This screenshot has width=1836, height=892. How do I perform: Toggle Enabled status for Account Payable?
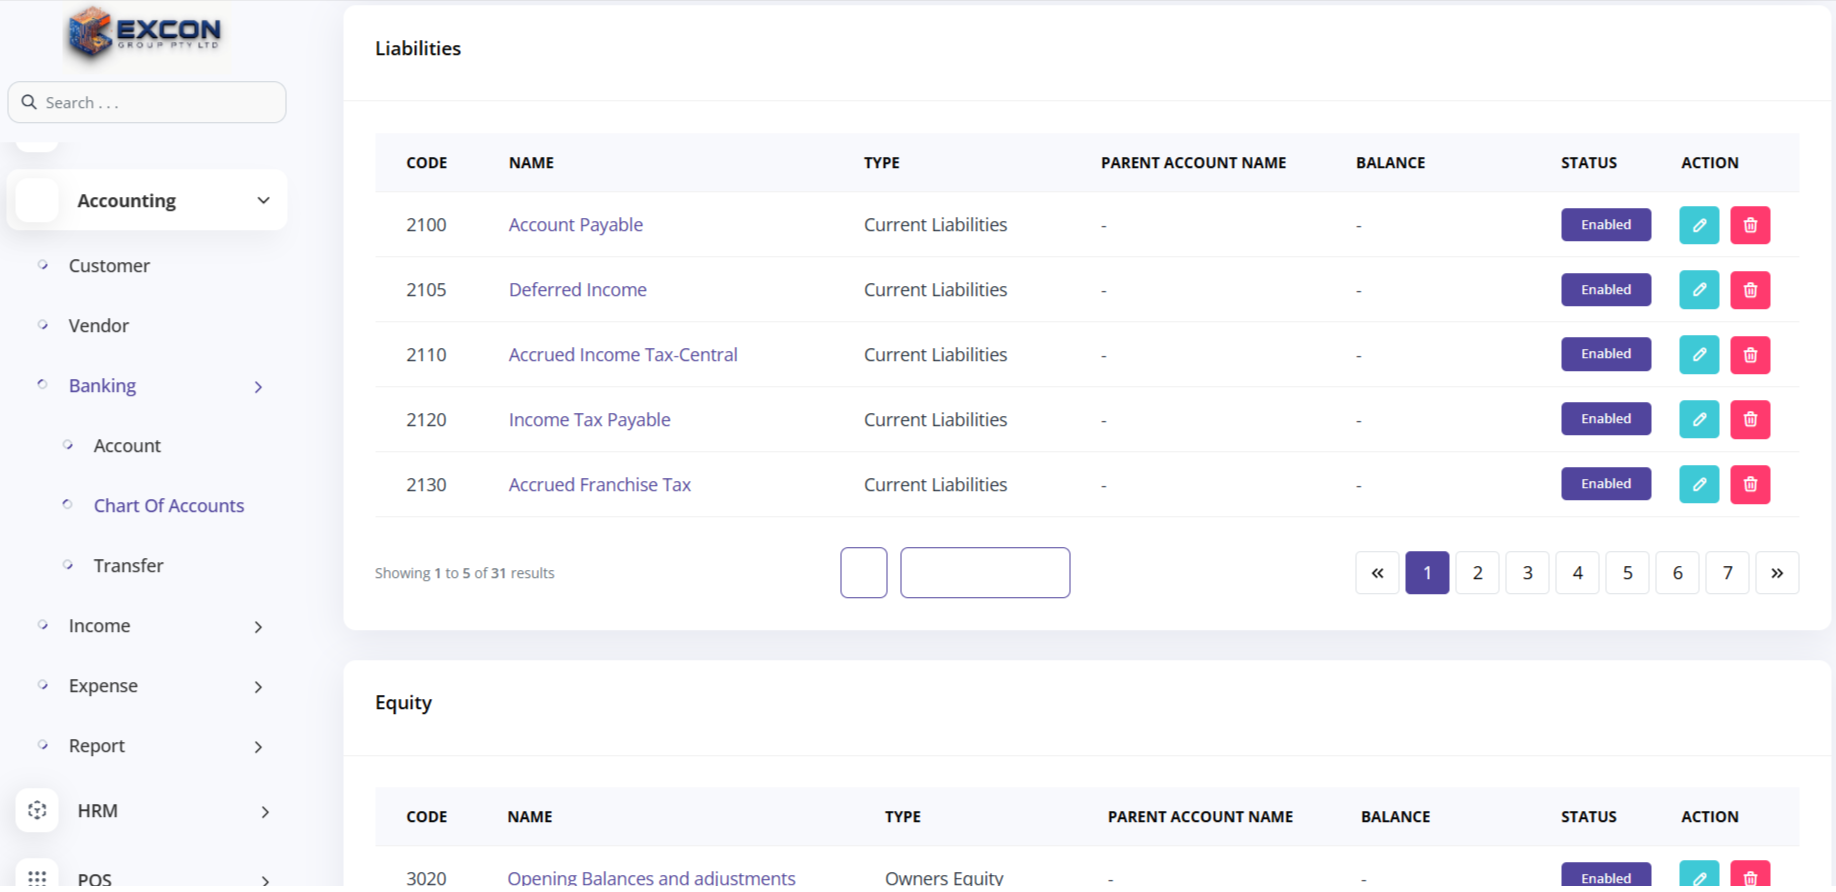tap(1605, 225)
